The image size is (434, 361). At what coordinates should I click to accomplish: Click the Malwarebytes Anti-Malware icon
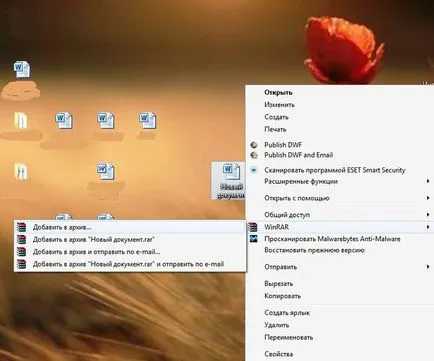254,239
